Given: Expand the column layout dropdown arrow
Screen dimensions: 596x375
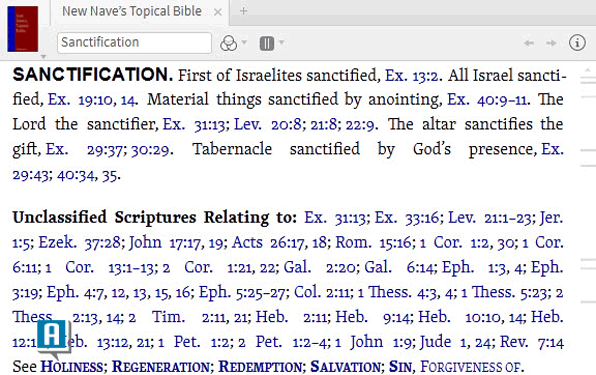Looking at the screenshot, I should pyautogui.click(x=281, y=42).
